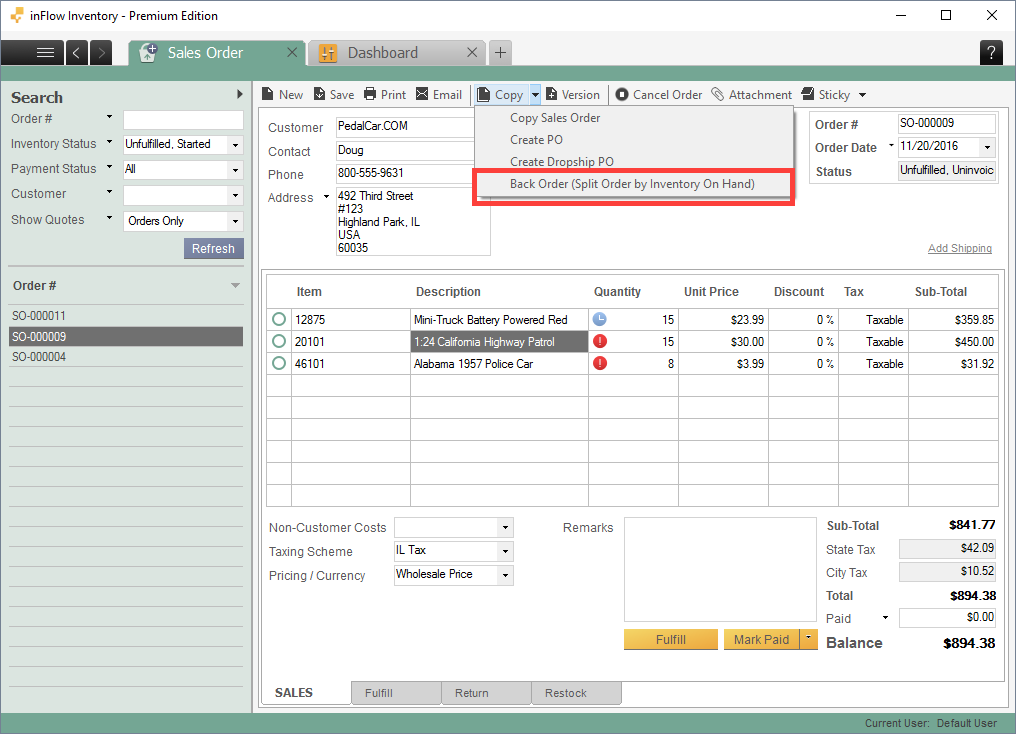
Task: Open Pricing / Currency dropdown
Action: (505, 575)
